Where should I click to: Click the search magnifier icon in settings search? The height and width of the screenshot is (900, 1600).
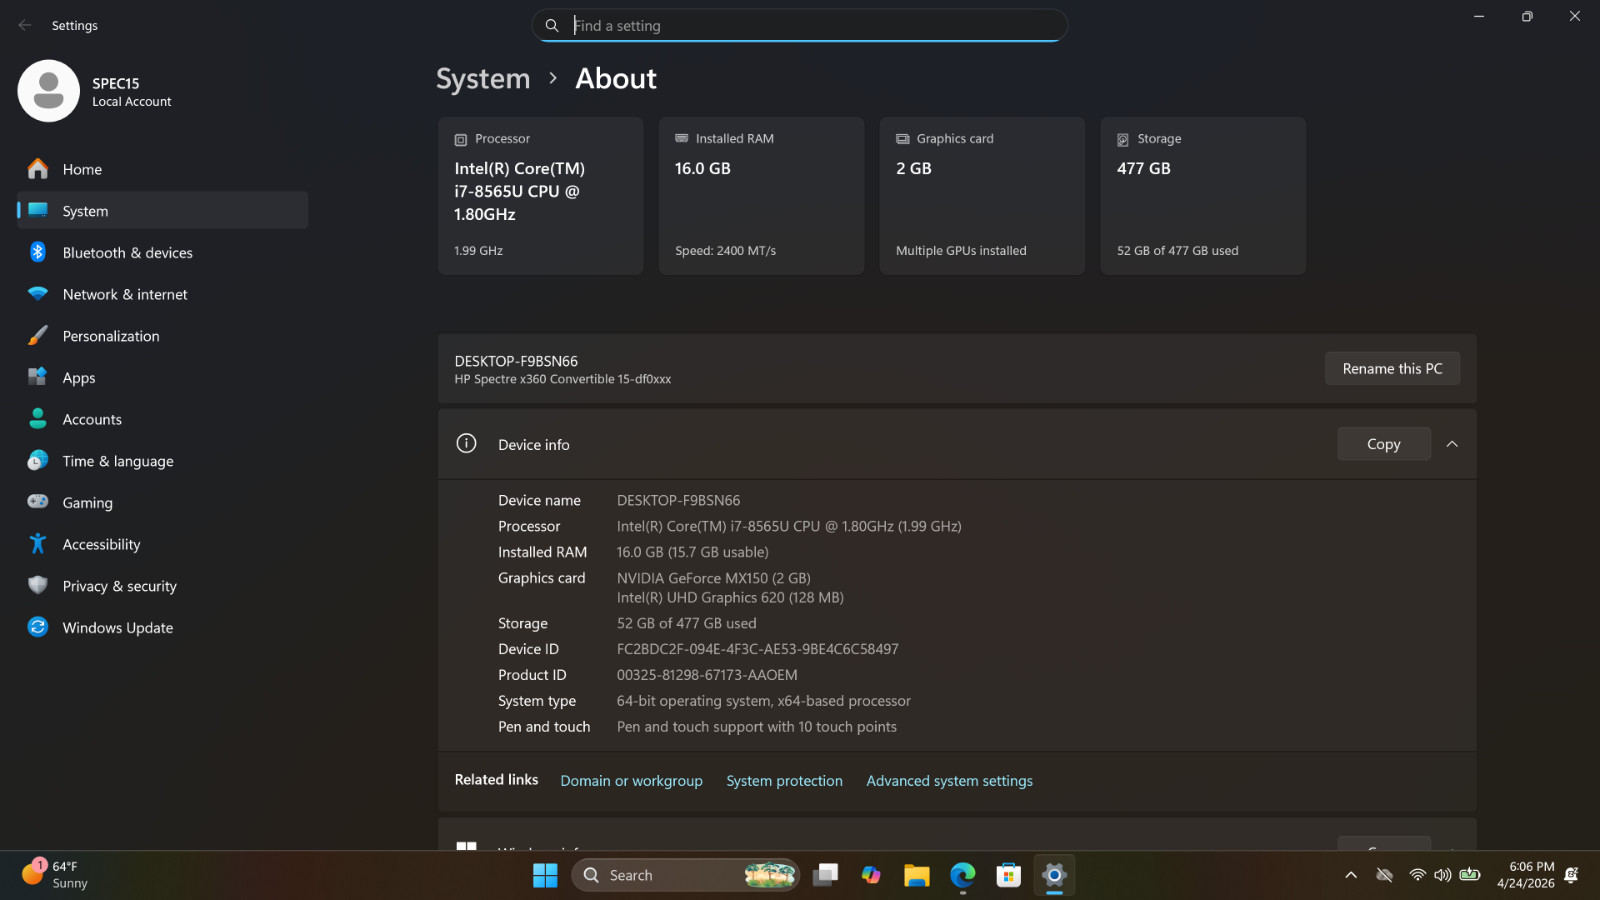click(552, 25)
